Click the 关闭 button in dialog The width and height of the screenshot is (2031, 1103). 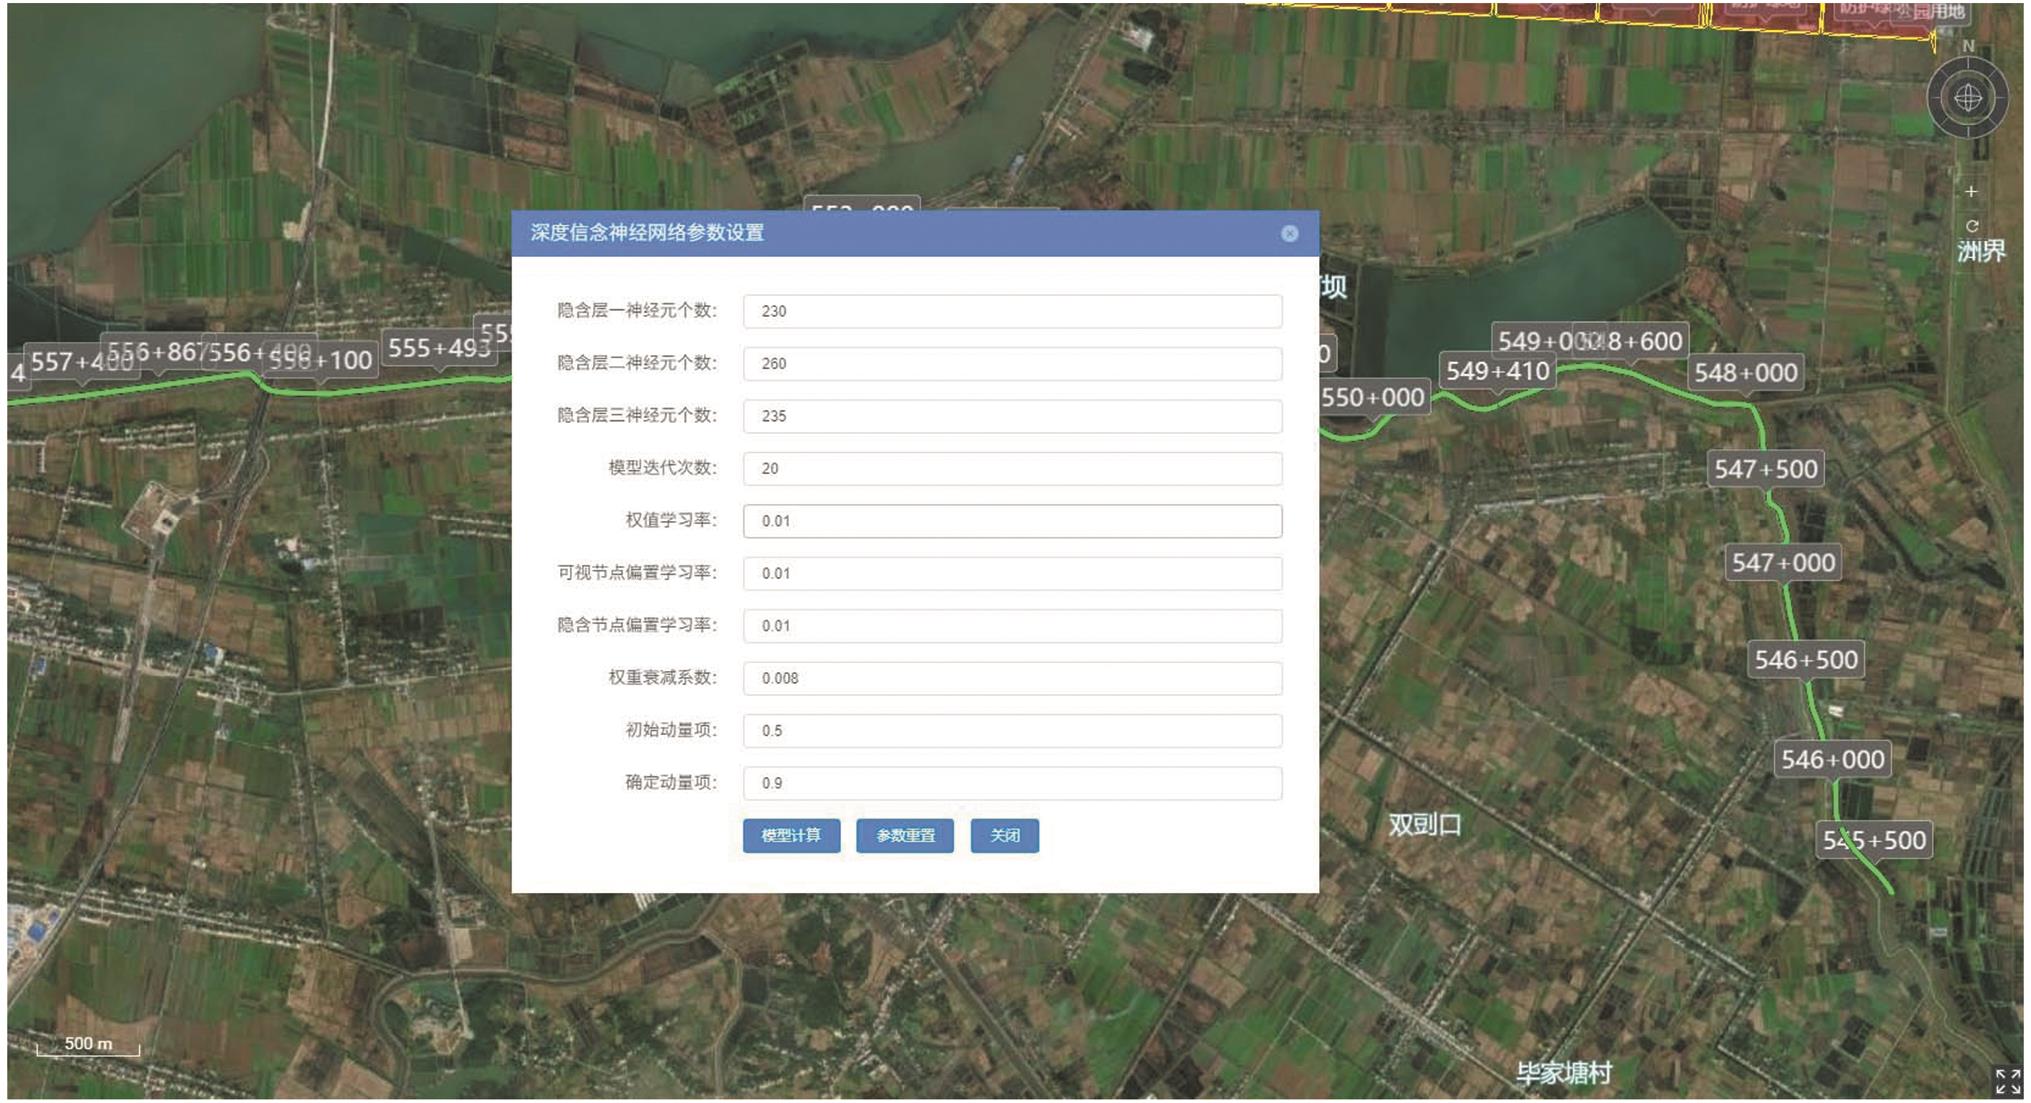[x=1004, y=835]
